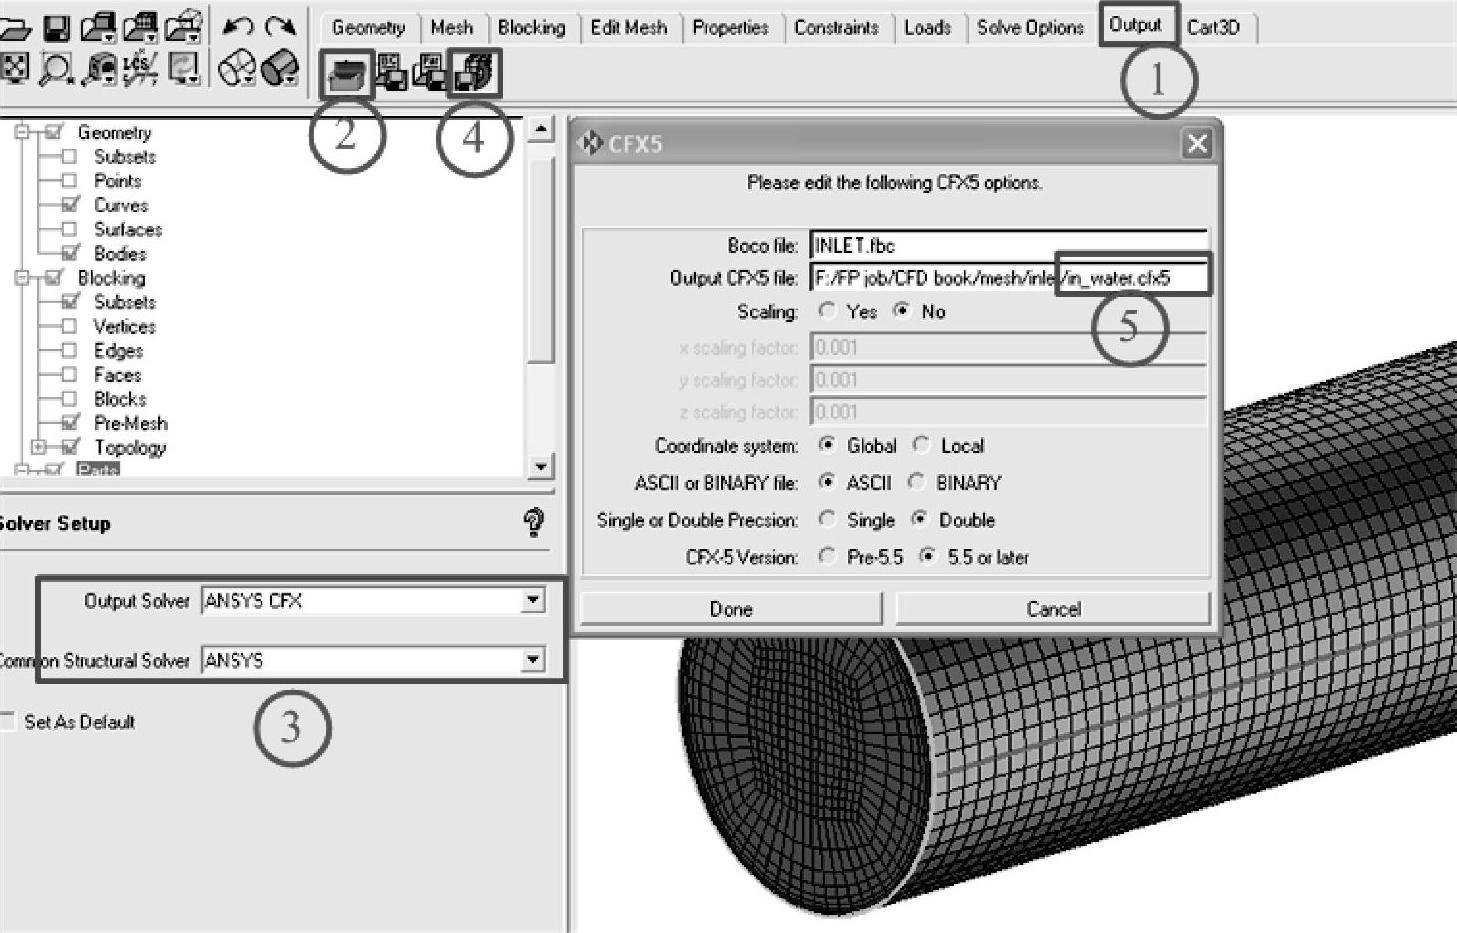Viewport: 1457px width, 933px height.
Task: Click the Select Solver toolbox icon
Action: tap(346, 74)
